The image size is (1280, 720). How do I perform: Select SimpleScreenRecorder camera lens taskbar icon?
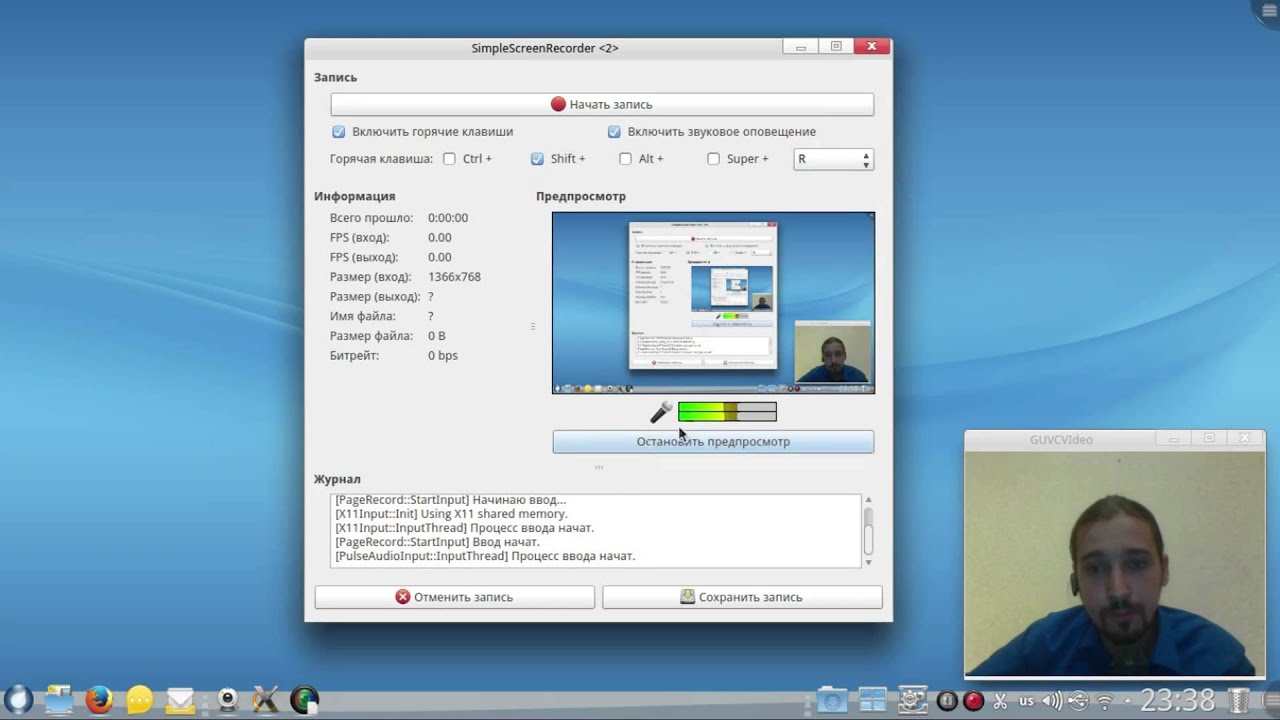click(304, 700)
